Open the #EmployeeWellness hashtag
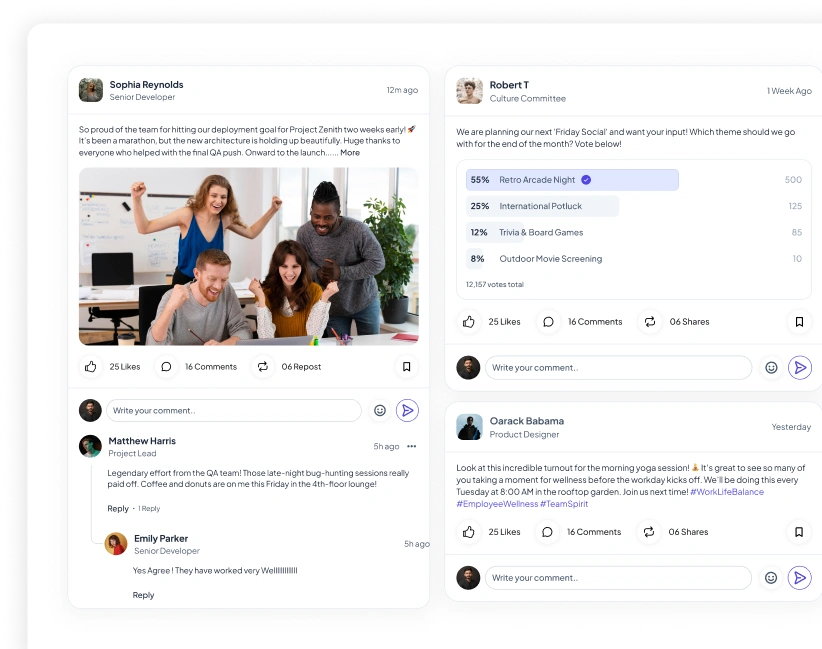 497,504
